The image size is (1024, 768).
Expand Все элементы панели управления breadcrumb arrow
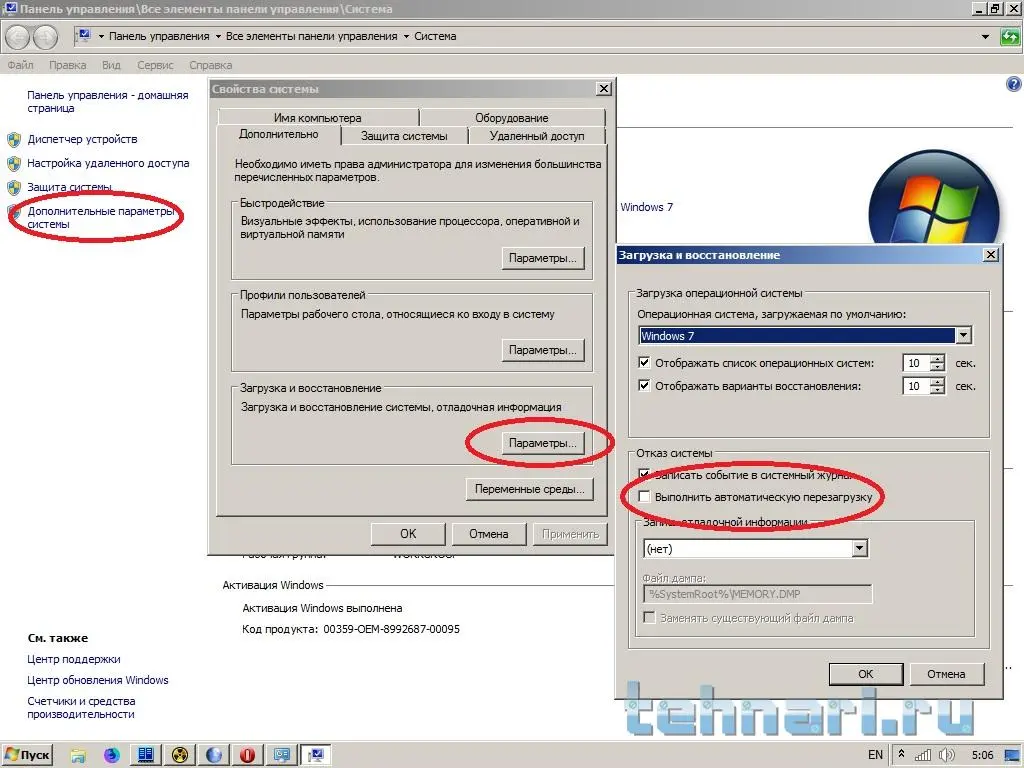click(x=406, y=37)
